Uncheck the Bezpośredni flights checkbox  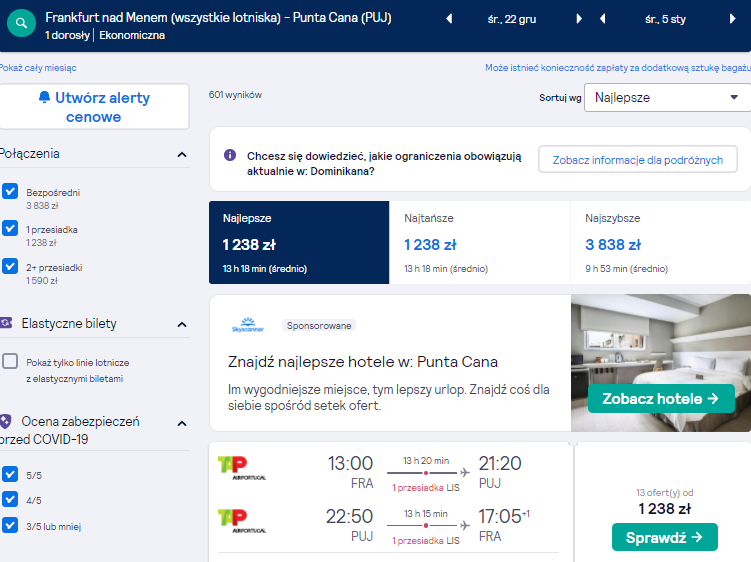(x=10, y=191)
